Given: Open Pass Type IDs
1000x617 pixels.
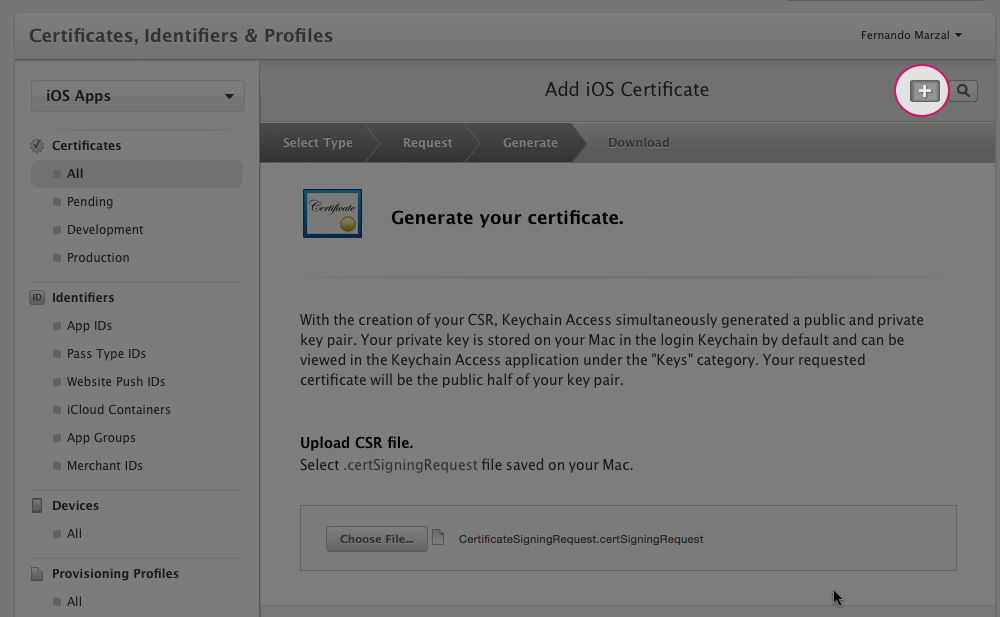Looking at the screenshot, I should pos(106,353).
